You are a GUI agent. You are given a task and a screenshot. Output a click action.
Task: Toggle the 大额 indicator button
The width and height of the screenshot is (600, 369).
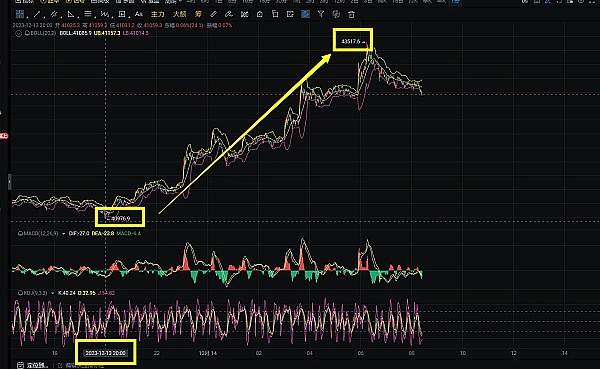[179, 15]
